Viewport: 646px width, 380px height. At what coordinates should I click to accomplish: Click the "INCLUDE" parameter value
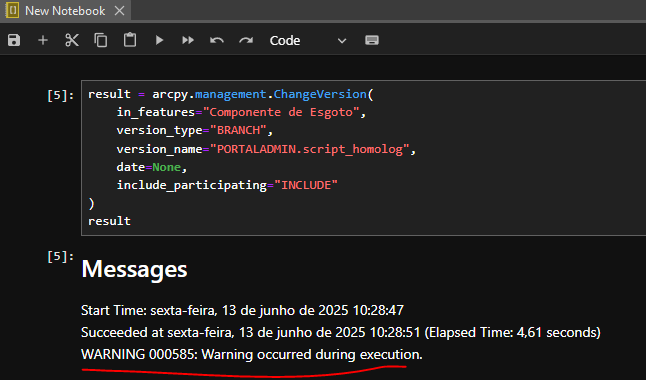coord(306,185)
